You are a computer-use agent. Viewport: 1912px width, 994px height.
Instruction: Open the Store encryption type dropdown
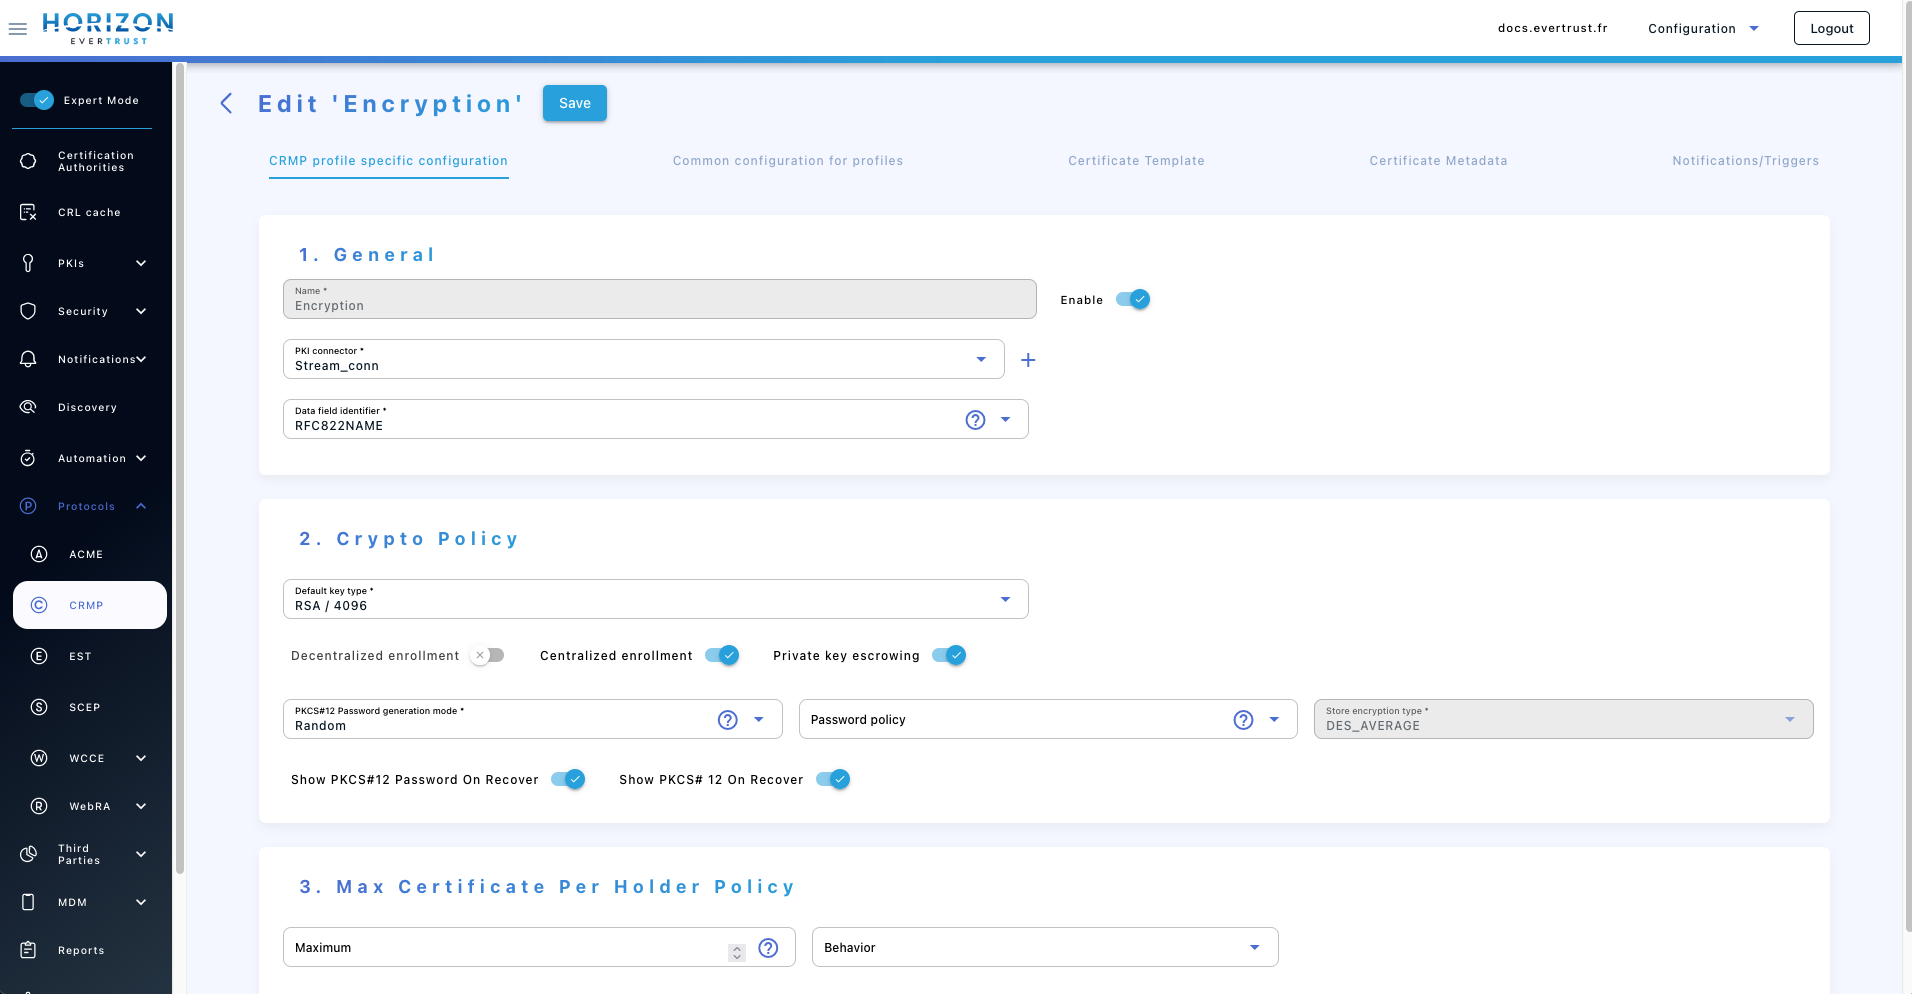pyautogui.click(x=1789, y=719)
